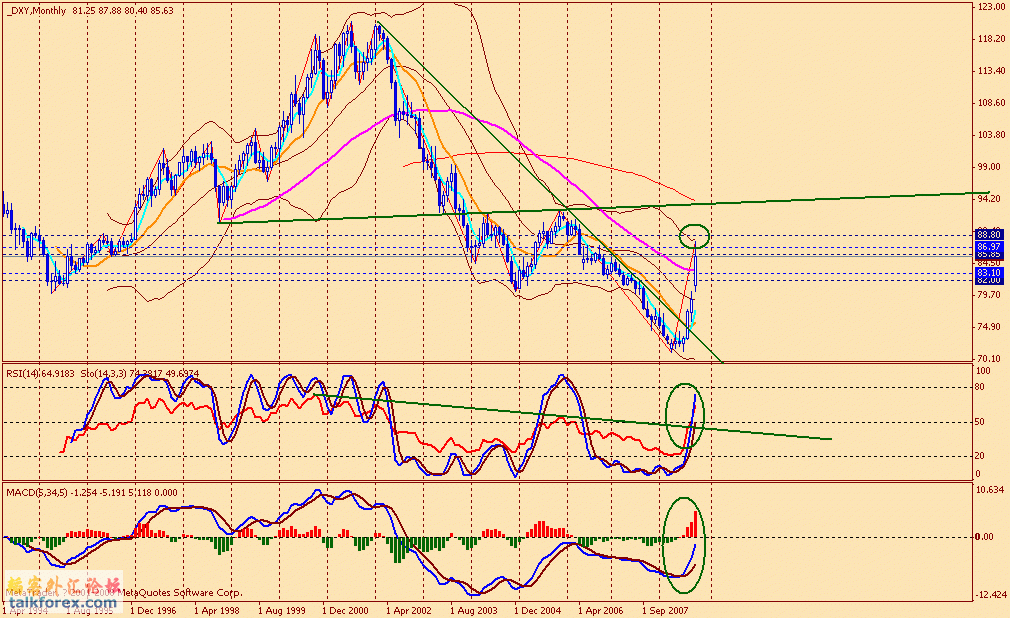
Task: Select the green ellipse around the latest price candle
Action: coord(694,236)
